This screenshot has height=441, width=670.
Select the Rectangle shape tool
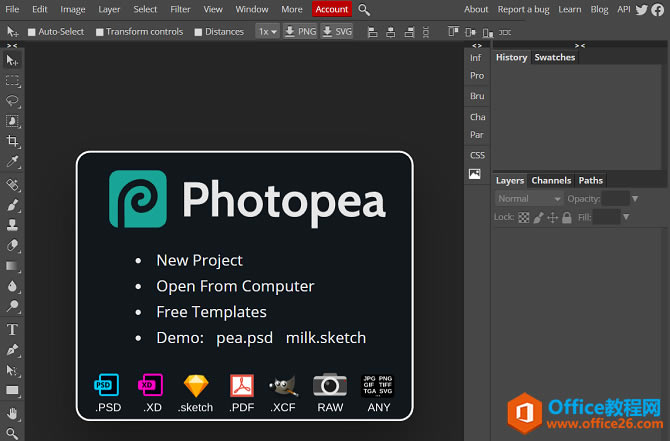click(x=12, y=390)
